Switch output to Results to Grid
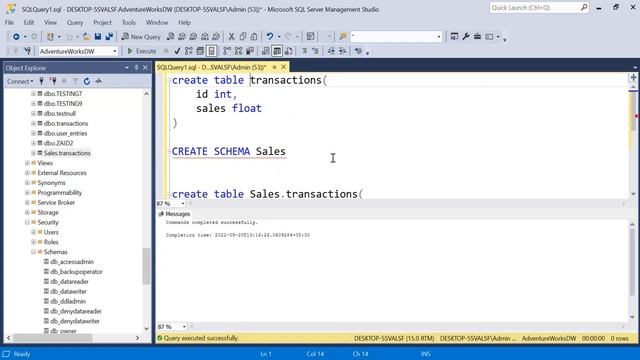Screen dimensions: 640x360 (277, 51)
